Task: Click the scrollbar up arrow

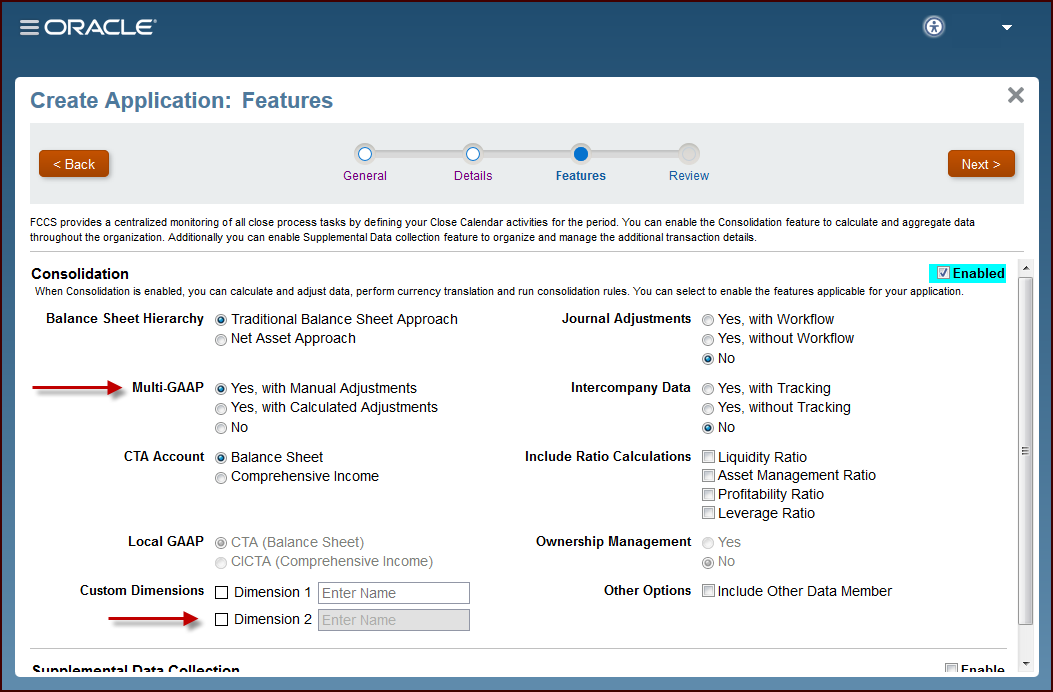Action: click(x=1025, y=267)
